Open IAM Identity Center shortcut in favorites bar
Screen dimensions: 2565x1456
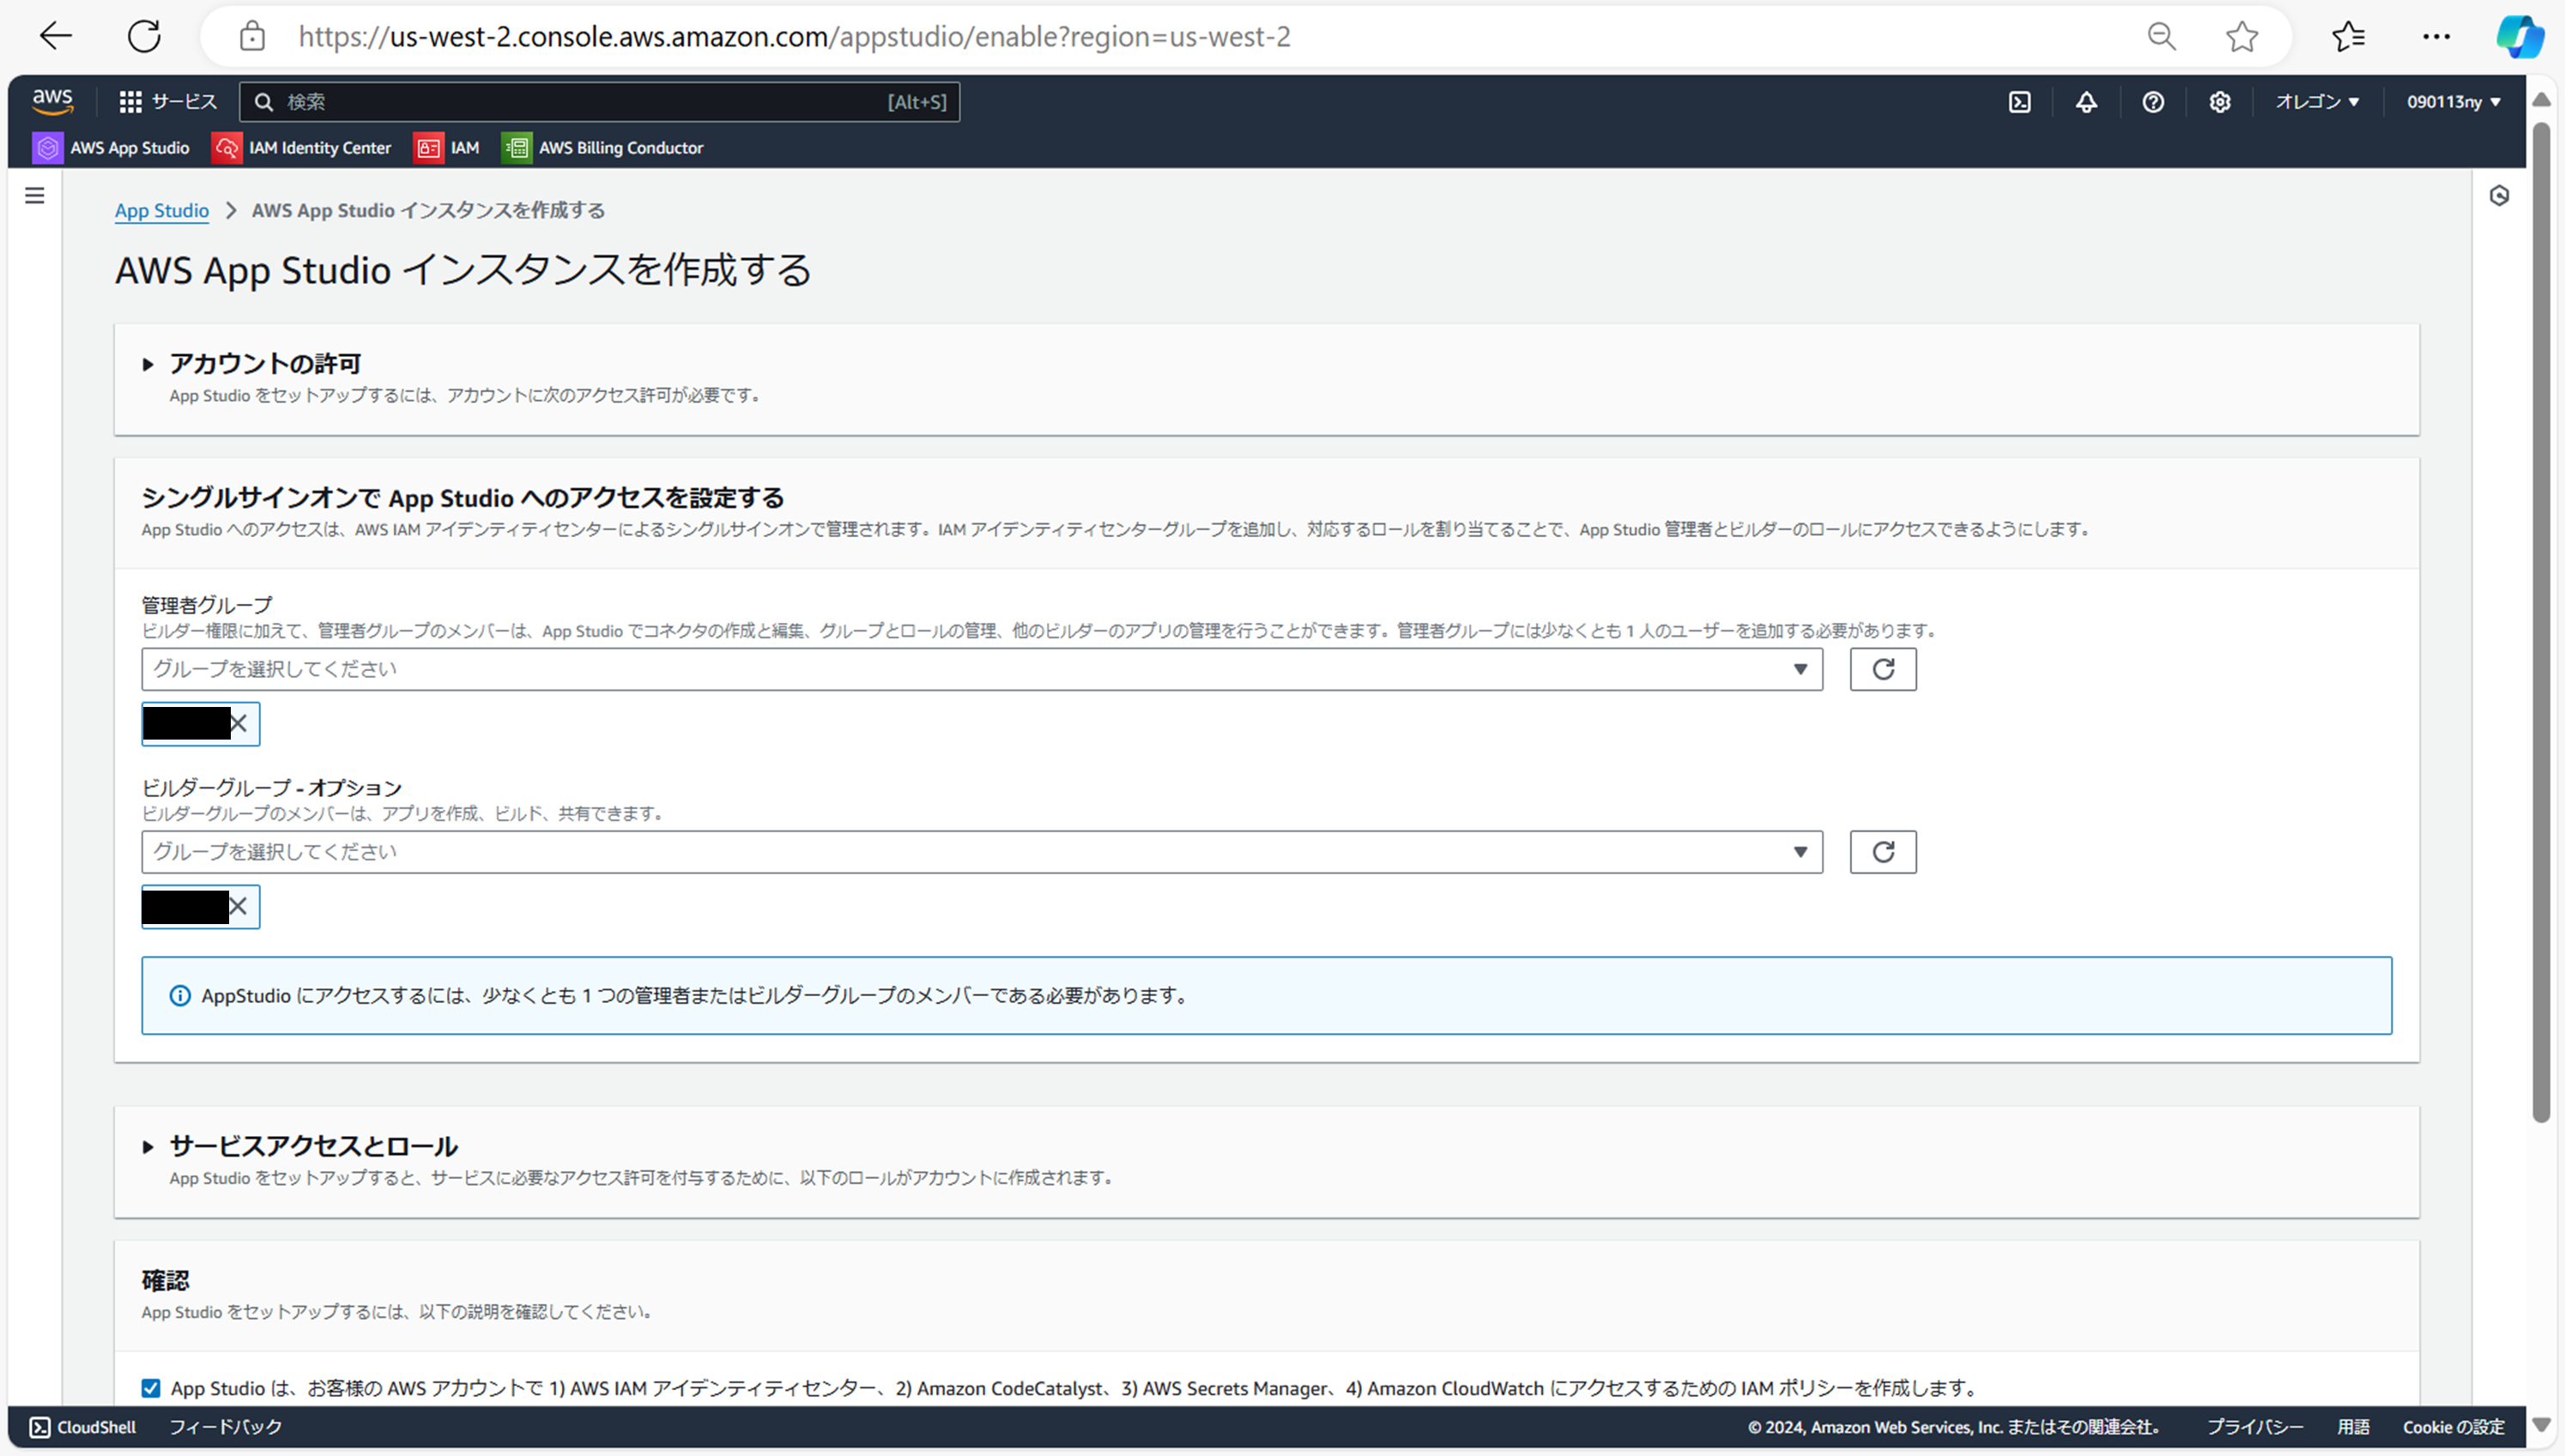point(302,148)
